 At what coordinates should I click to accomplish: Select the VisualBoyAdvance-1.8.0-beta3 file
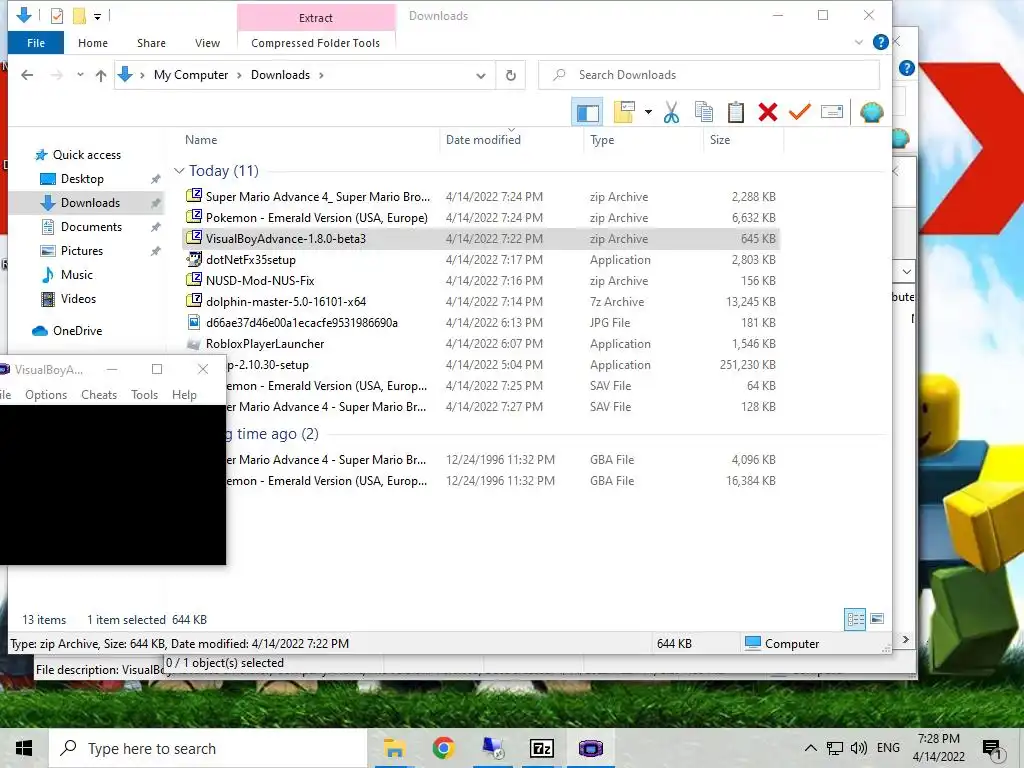(x=481, y=238)
